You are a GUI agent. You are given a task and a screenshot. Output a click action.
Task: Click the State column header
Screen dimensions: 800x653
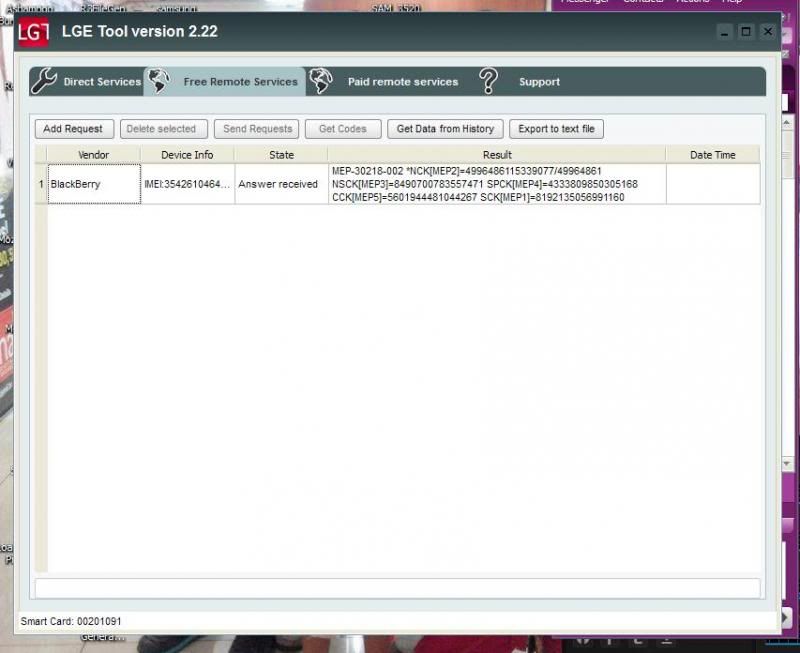[x=281, y=155]
